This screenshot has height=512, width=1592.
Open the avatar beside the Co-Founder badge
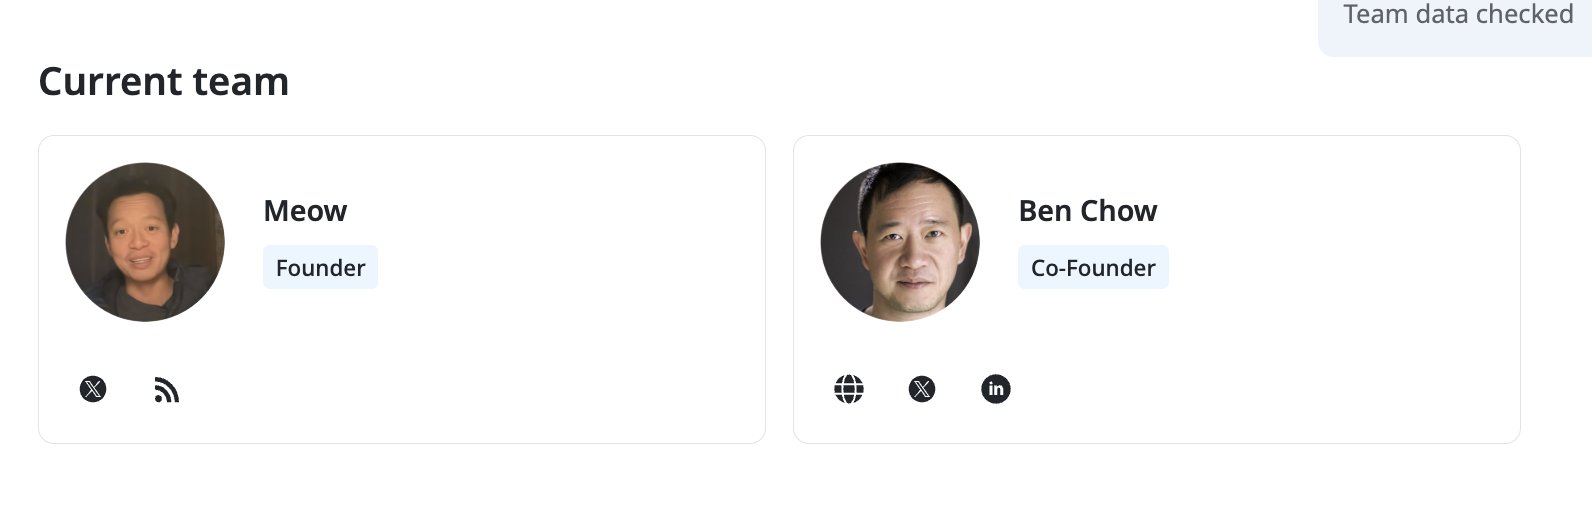click(x=900, y=242)
